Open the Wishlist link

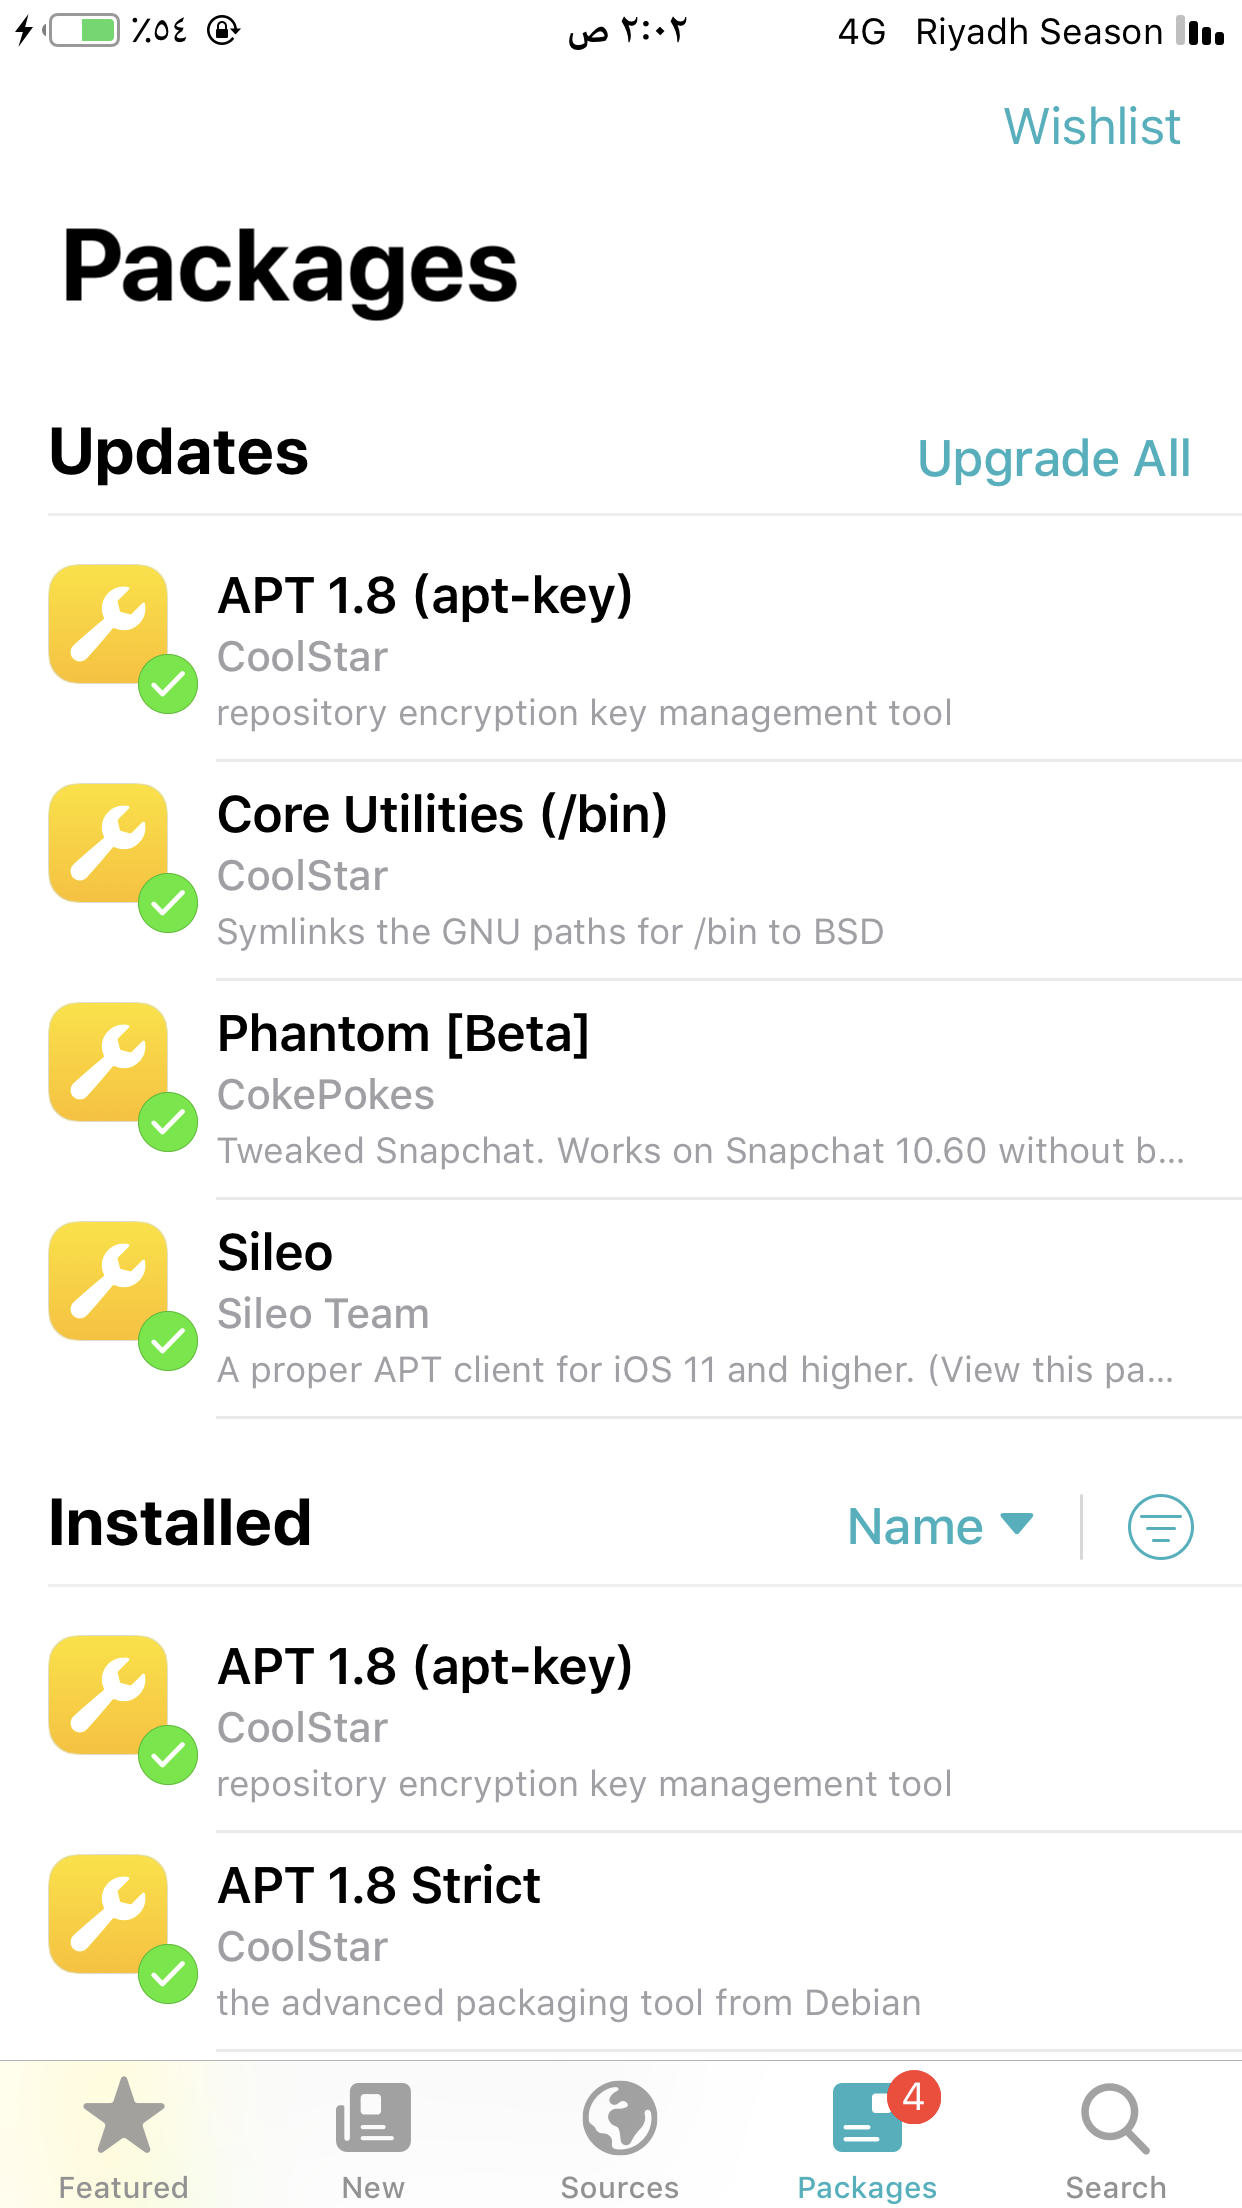1092,127
